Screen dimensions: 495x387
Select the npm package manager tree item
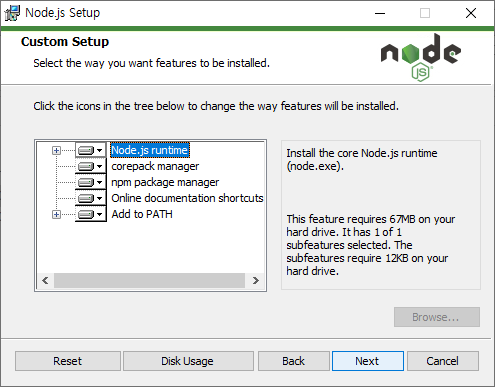[x=165, y=182]
